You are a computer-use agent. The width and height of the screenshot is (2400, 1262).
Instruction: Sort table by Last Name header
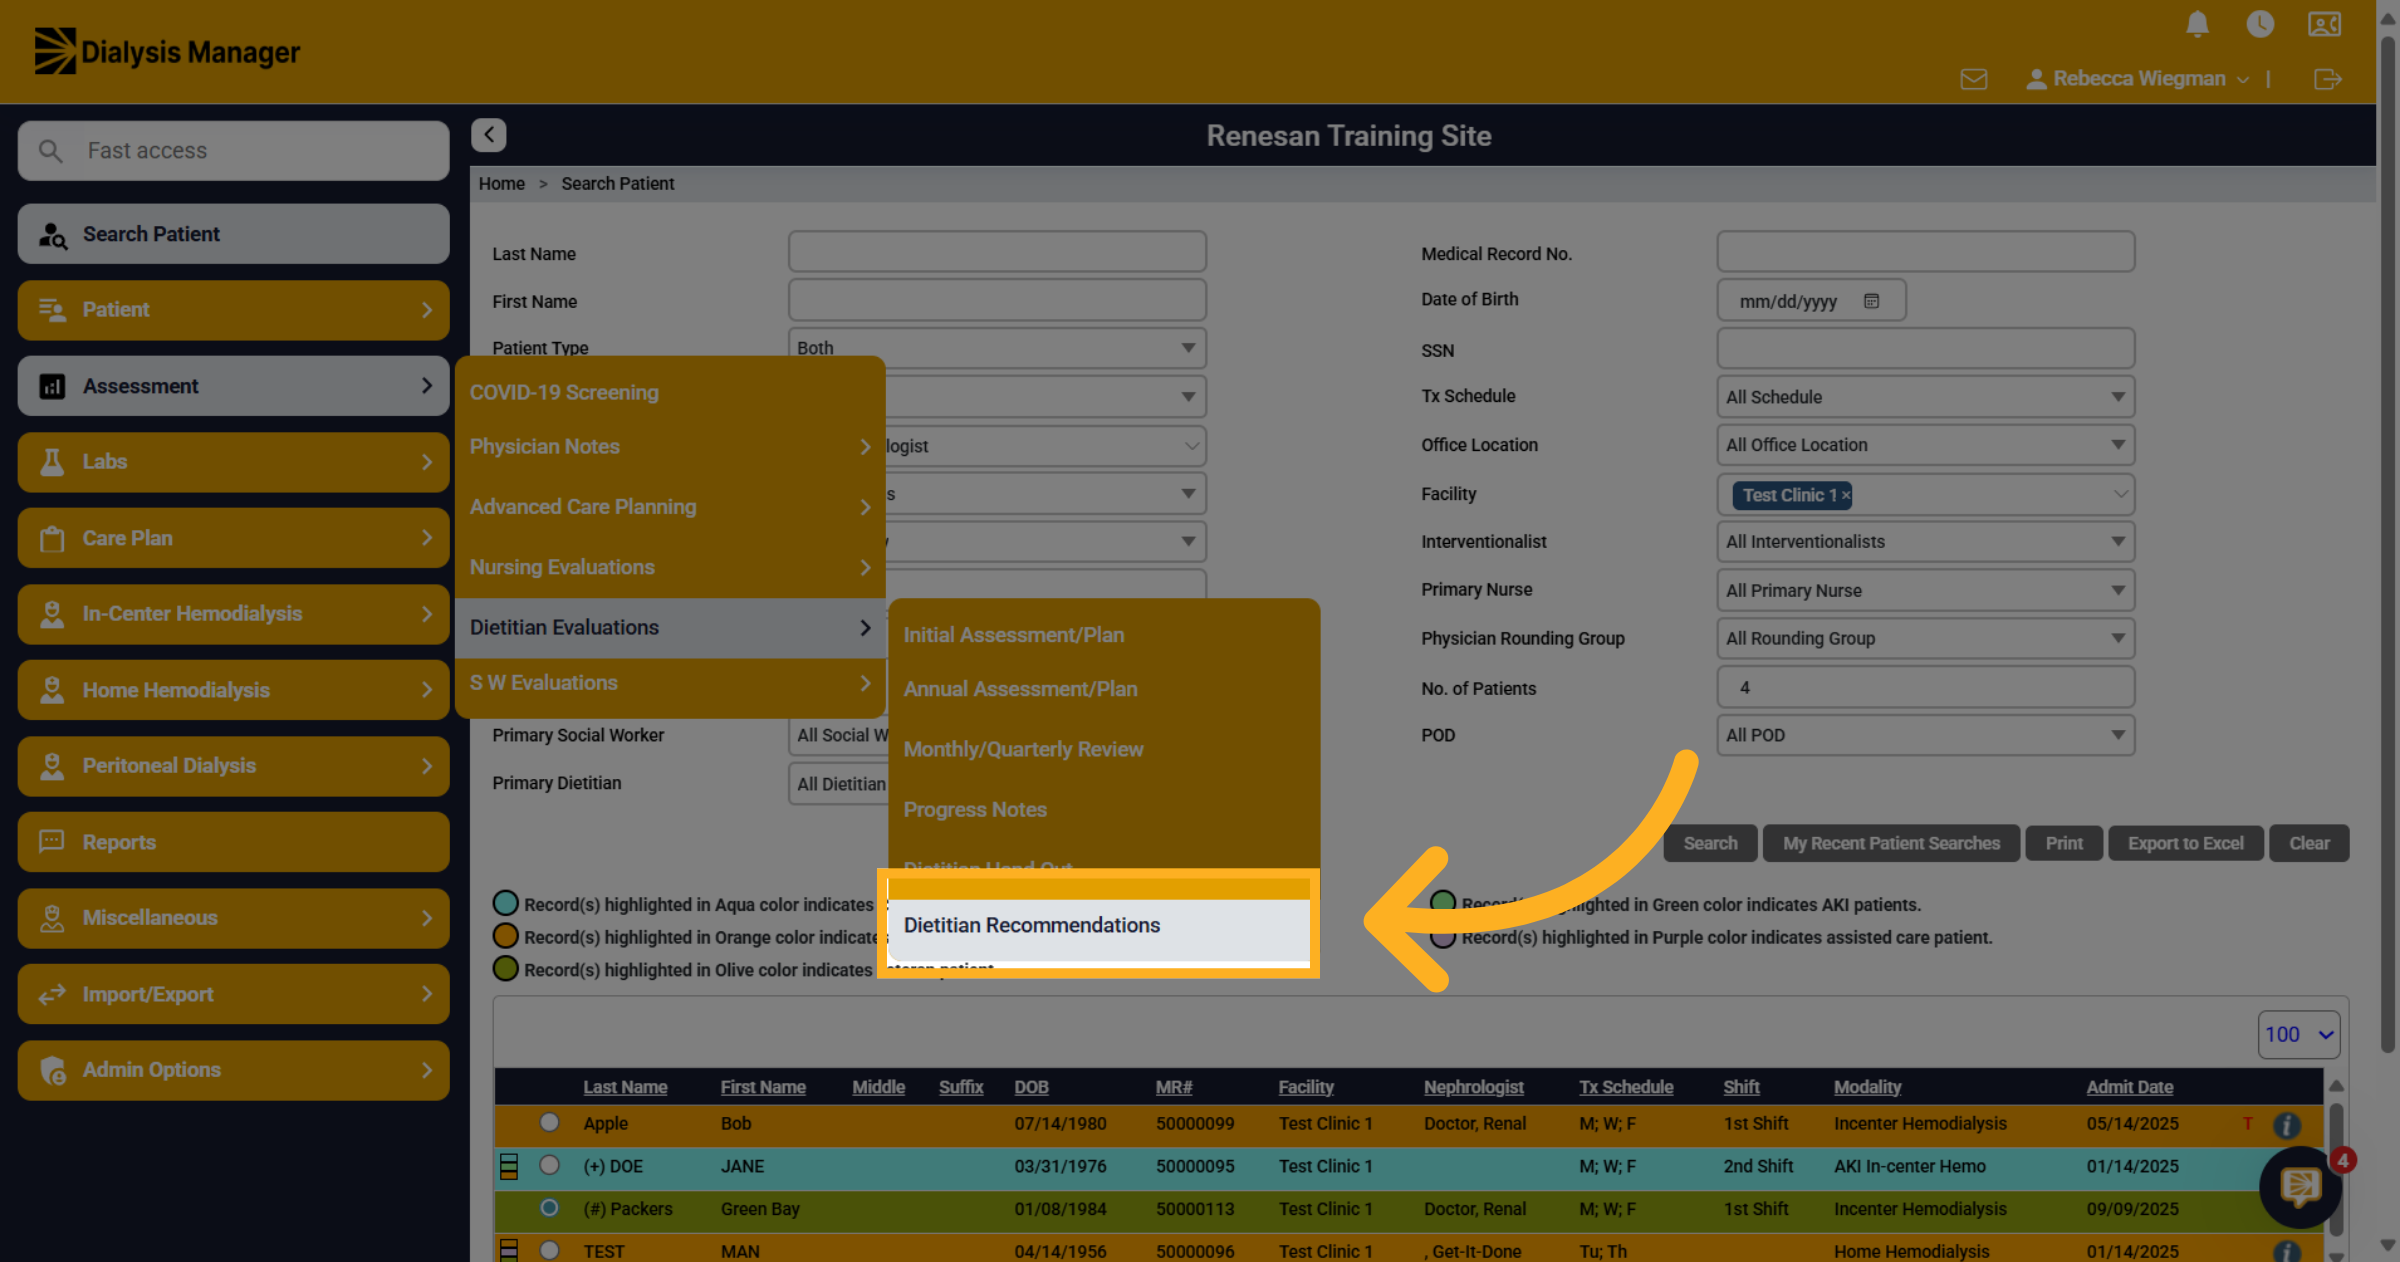625,1087
